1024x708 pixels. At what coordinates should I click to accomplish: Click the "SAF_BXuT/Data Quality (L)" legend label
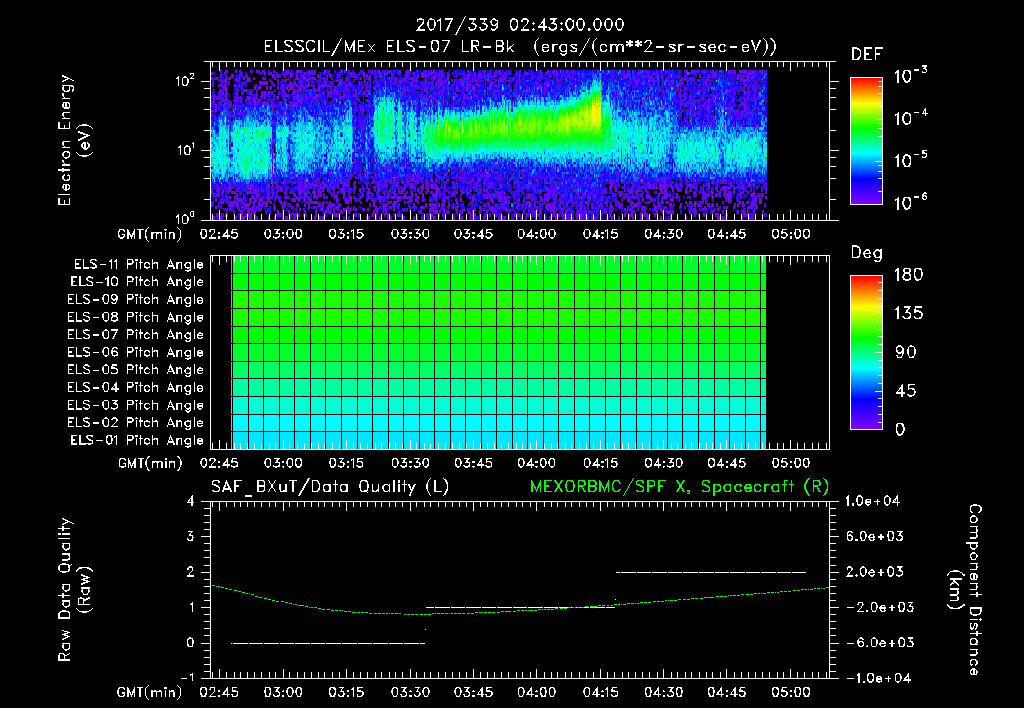[x=330, y=487]
